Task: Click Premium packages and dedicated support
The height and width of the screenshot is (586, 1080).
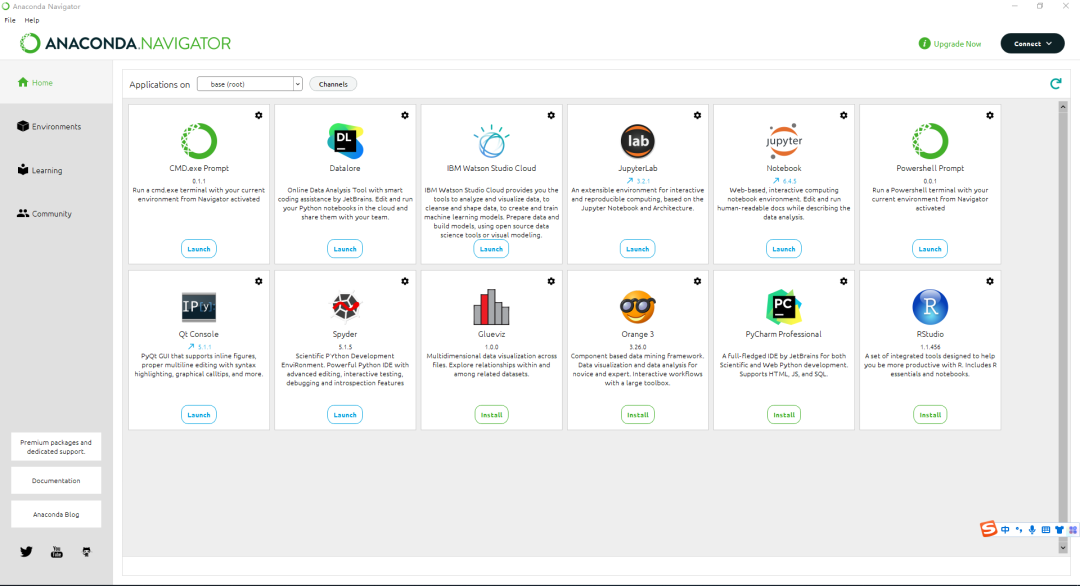Action: 56,447
